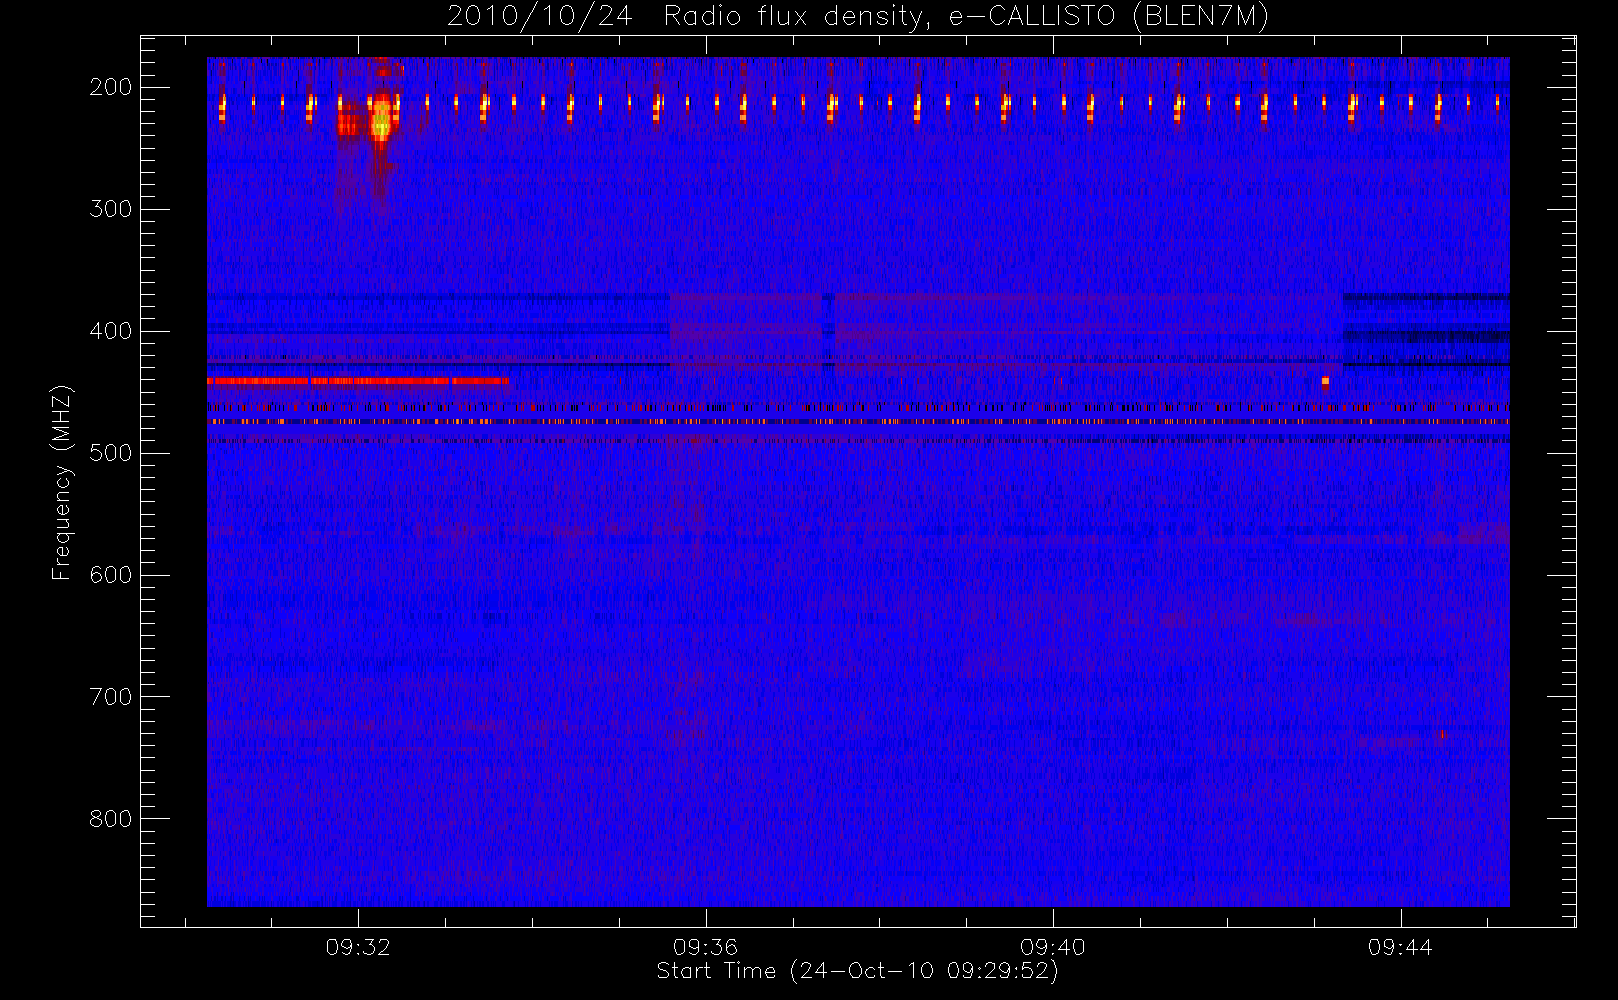Click the 300 frequency tick label

click(x=111, y=209)
